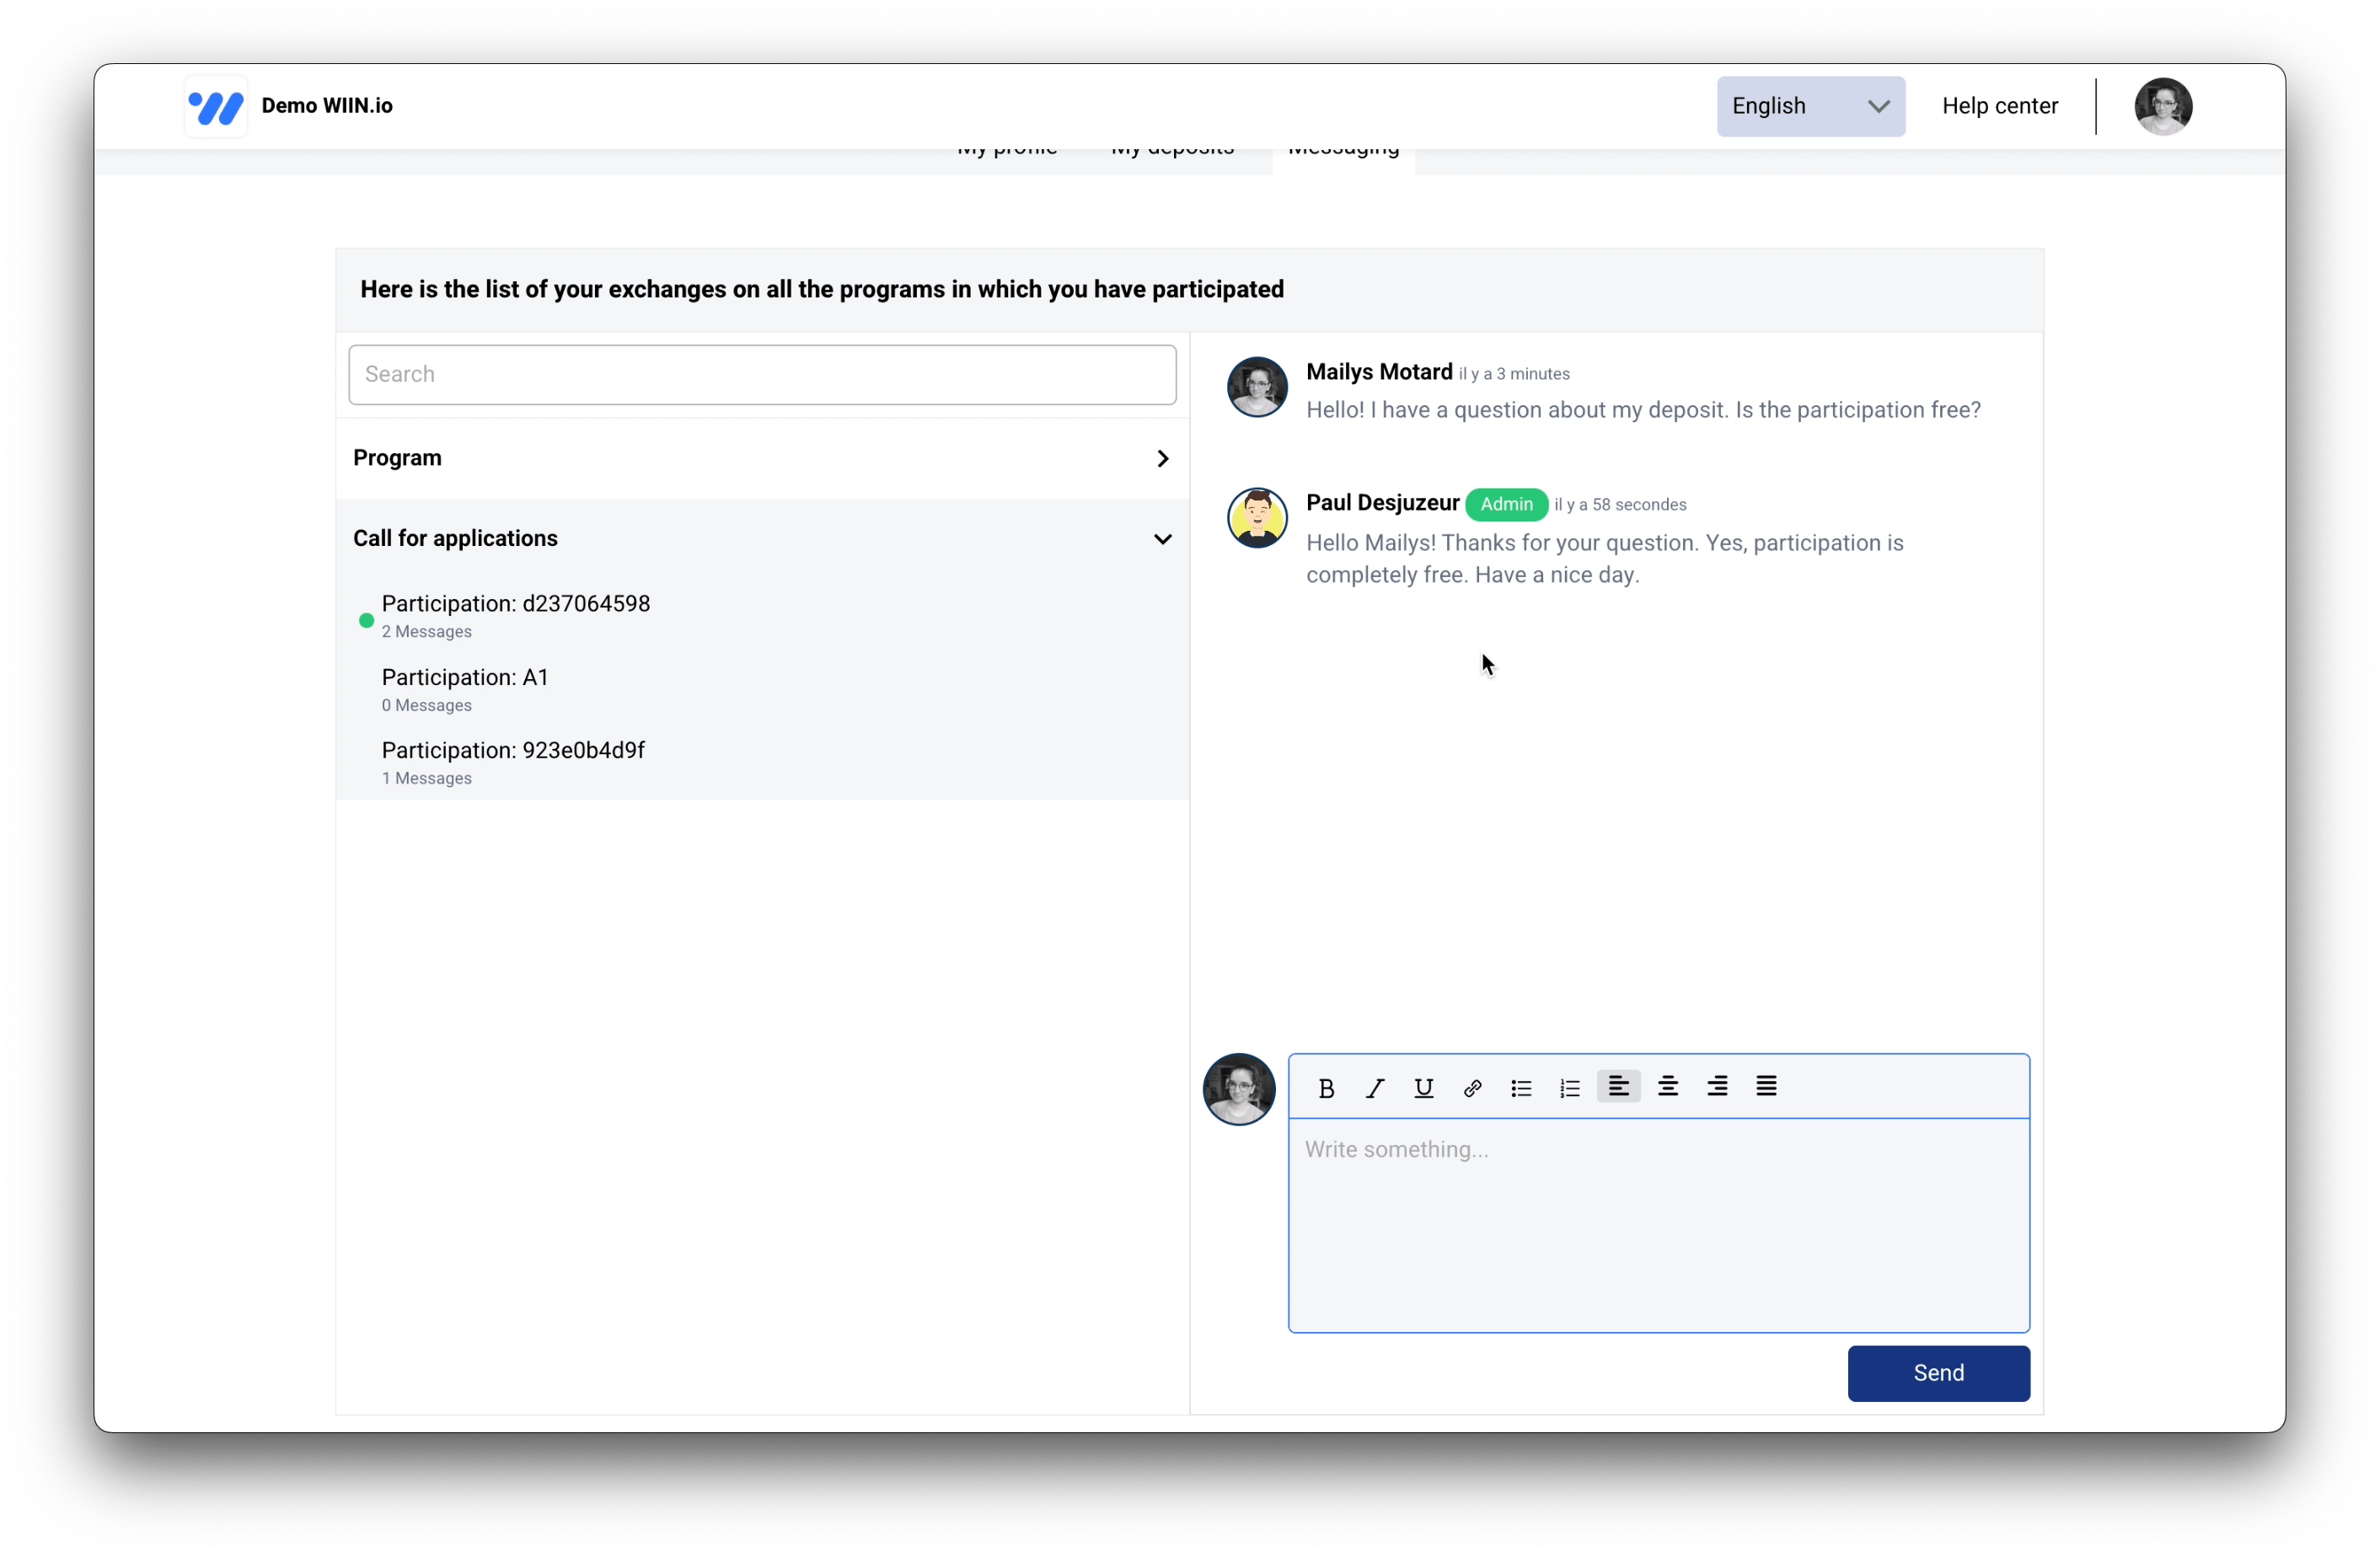2380x1557 pixels.
Task: Click the Paul Desjuzeur name
Action: coord(1382,503)
